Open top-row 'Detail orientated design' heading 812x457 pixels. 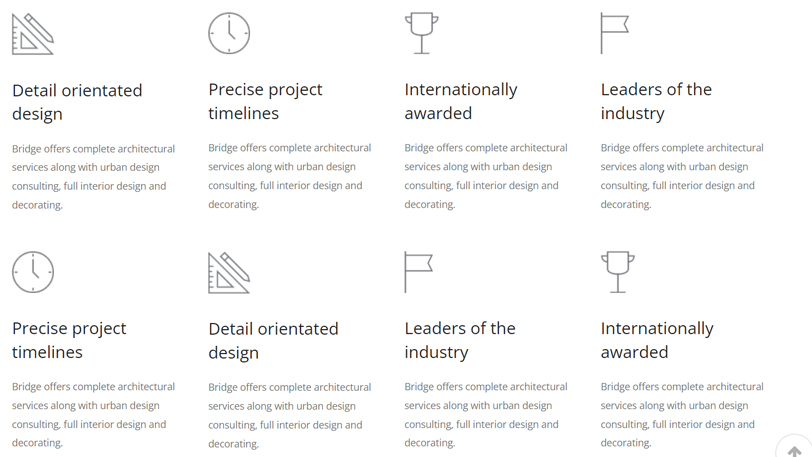point(77,102)
